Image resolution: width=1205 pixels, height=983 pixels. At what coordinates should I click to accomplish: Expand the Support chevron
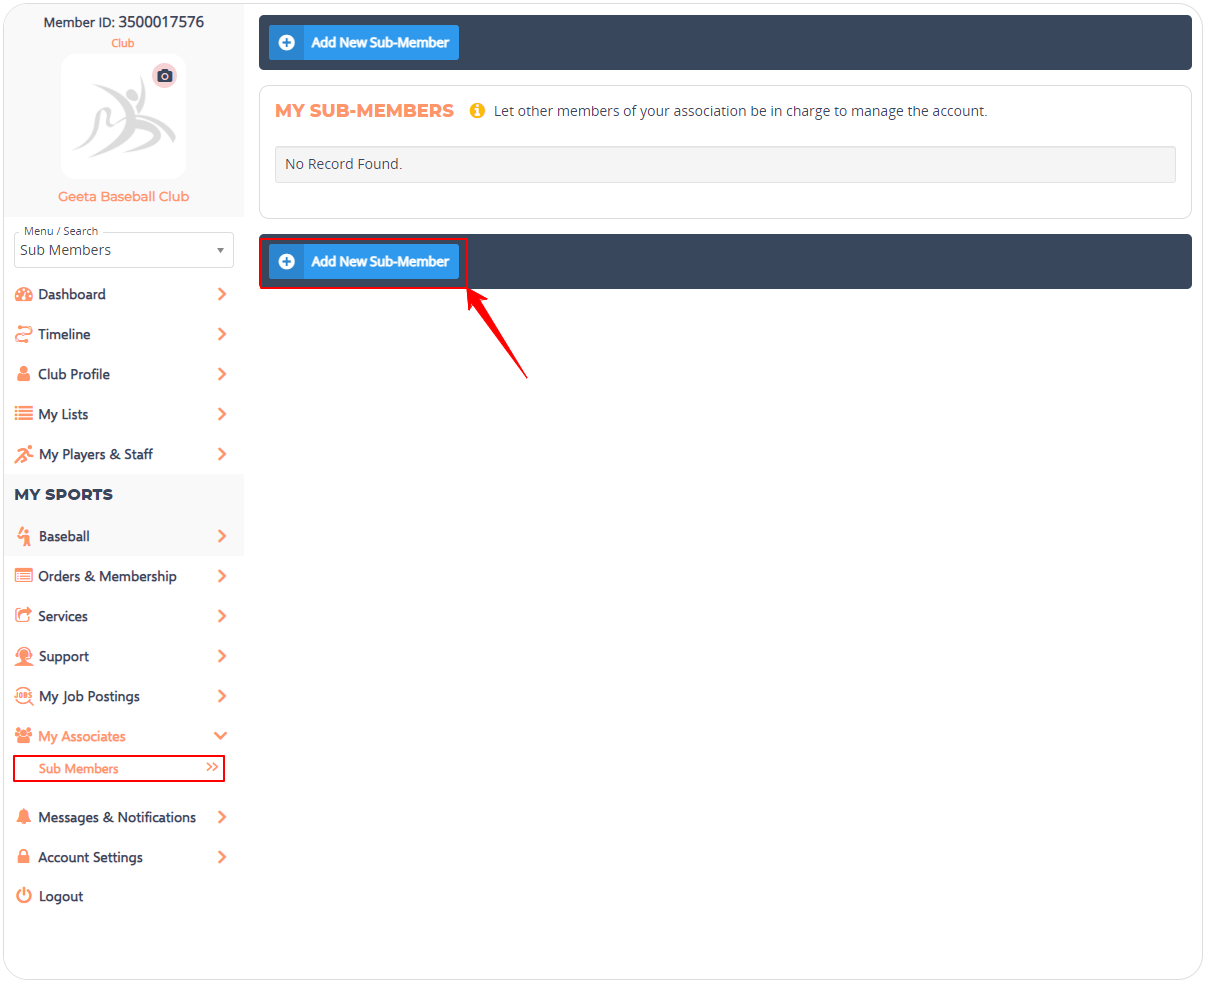coord(222,656)
